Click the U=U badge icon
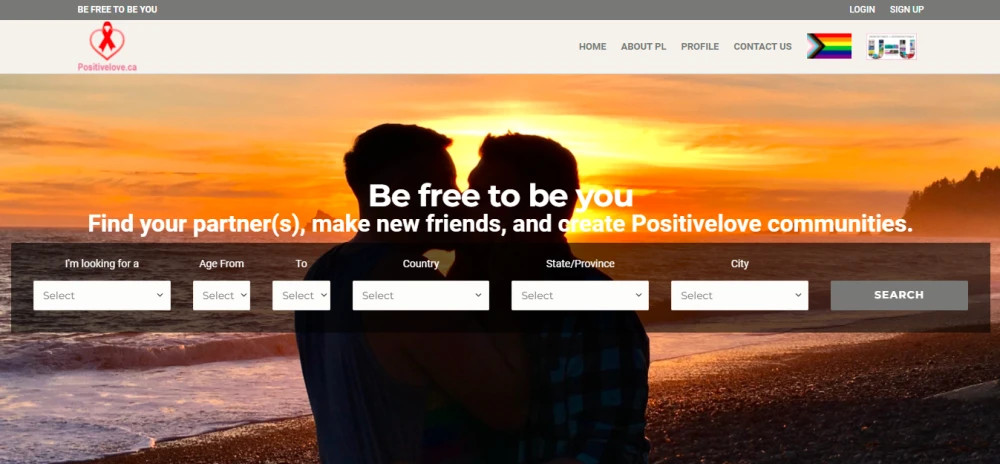The height and width of the screenshot is (464, 1000). pyautogui.click(x=891, y=47)
